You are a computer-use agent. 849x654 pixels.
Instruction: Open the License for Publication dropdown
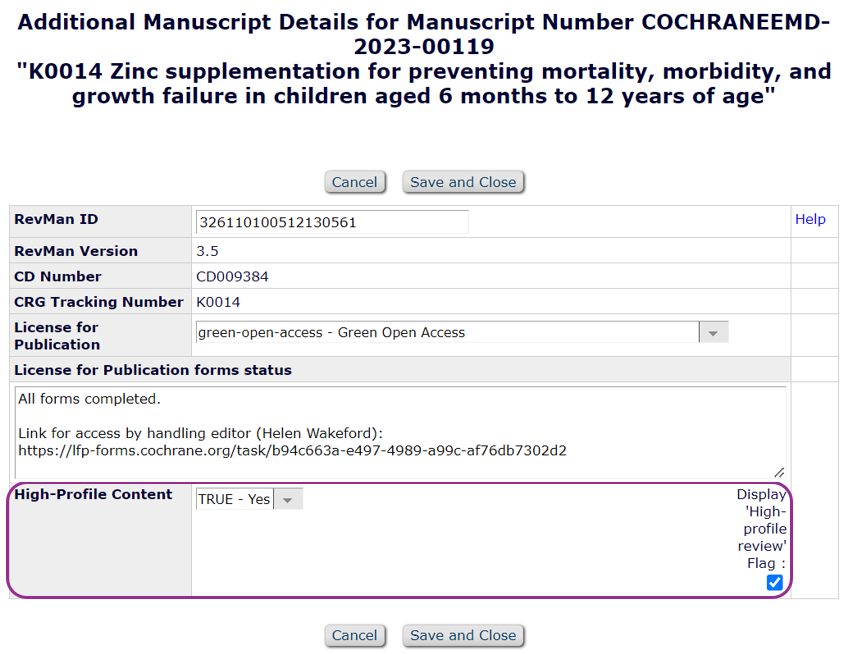(461, 332)
